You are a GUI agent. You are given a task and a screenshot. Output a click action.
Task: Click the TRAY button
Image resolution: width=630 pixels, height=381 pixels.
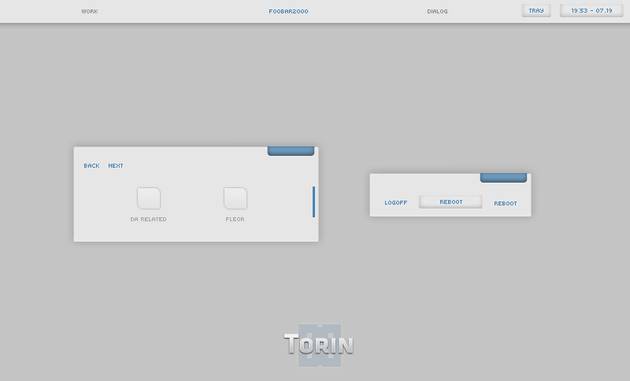(x=536, y=11)
